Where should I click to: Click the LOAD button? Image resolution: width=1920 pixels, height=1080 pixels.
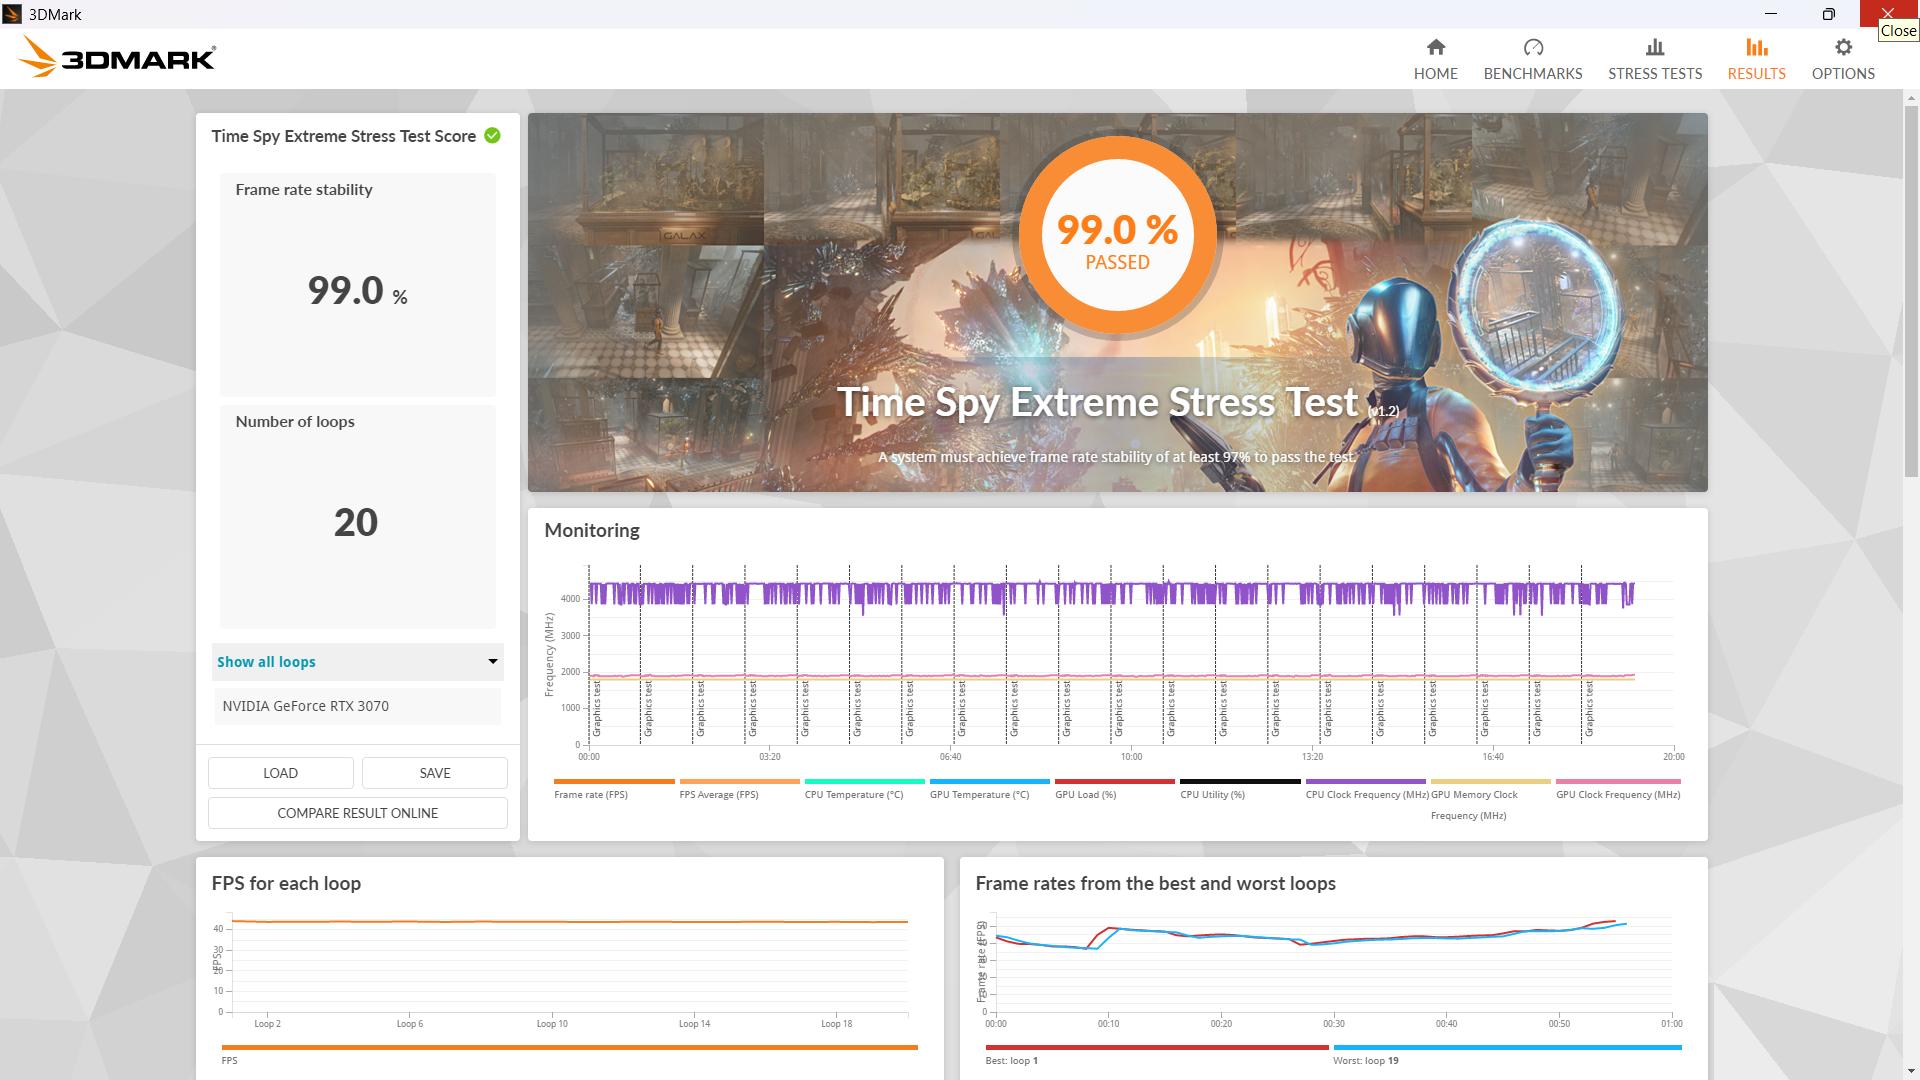point(280,773)
